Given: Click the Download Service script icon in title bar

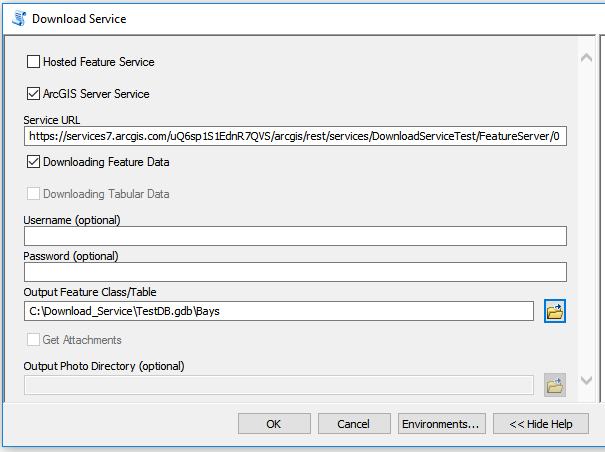Looking at the screenshot, I should coord(18,18).
